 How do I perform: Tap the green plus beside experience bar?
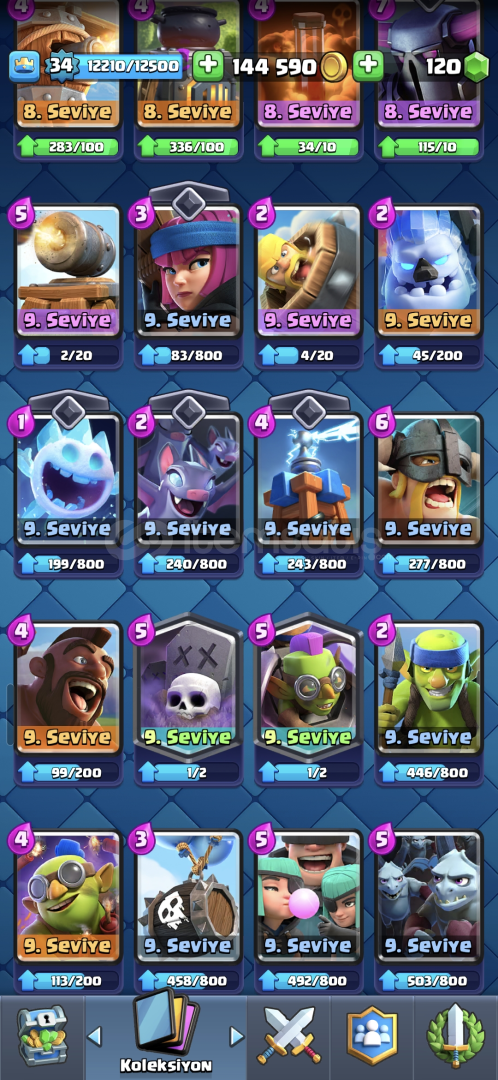point(207,66)
